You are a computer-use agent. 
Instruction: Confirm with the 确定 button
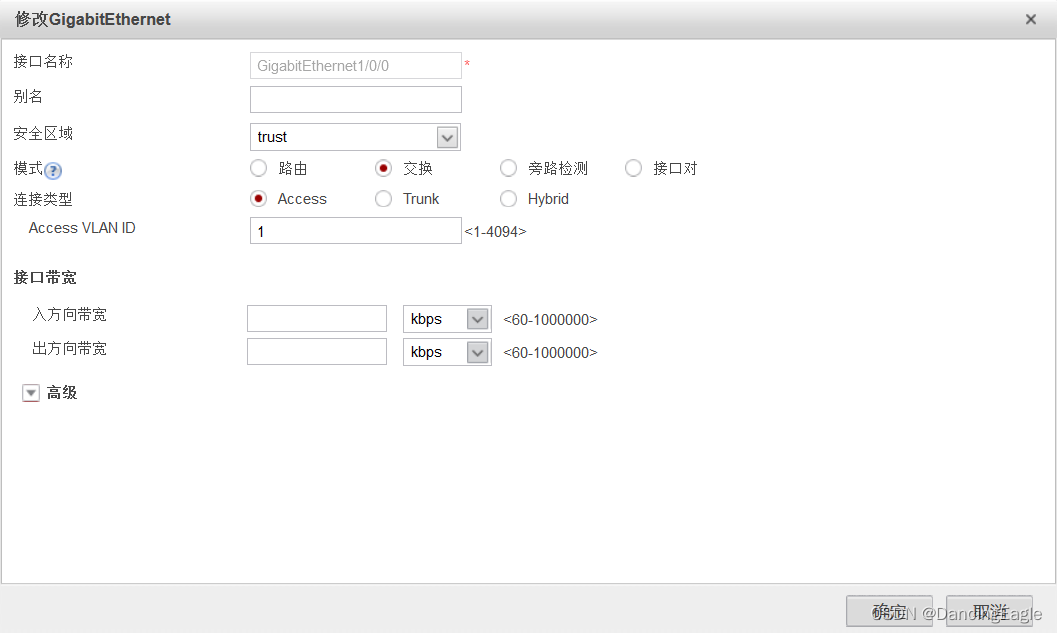[889, 611]
